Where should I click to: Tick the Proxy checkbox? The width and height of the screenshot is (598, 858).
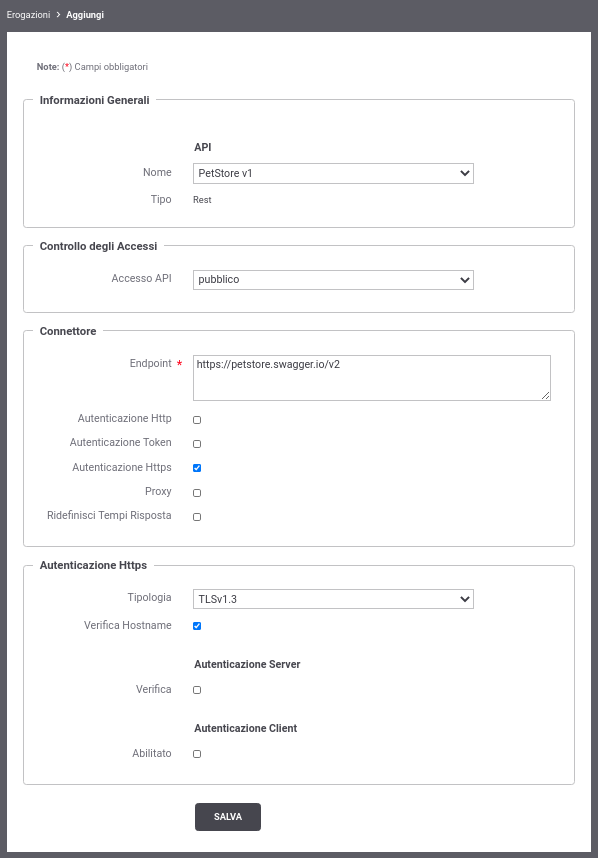(x=197, y=492)
